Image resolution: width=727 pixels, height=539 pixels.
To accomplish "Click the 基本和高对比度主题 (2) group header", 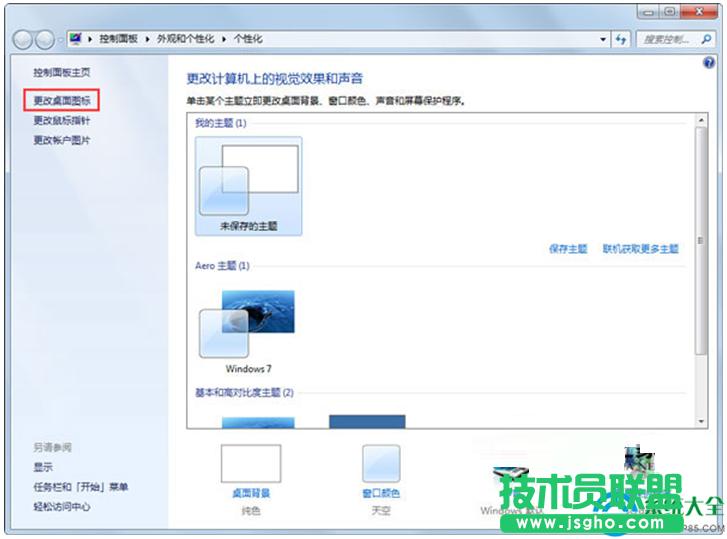I will [x=244, y=393].
